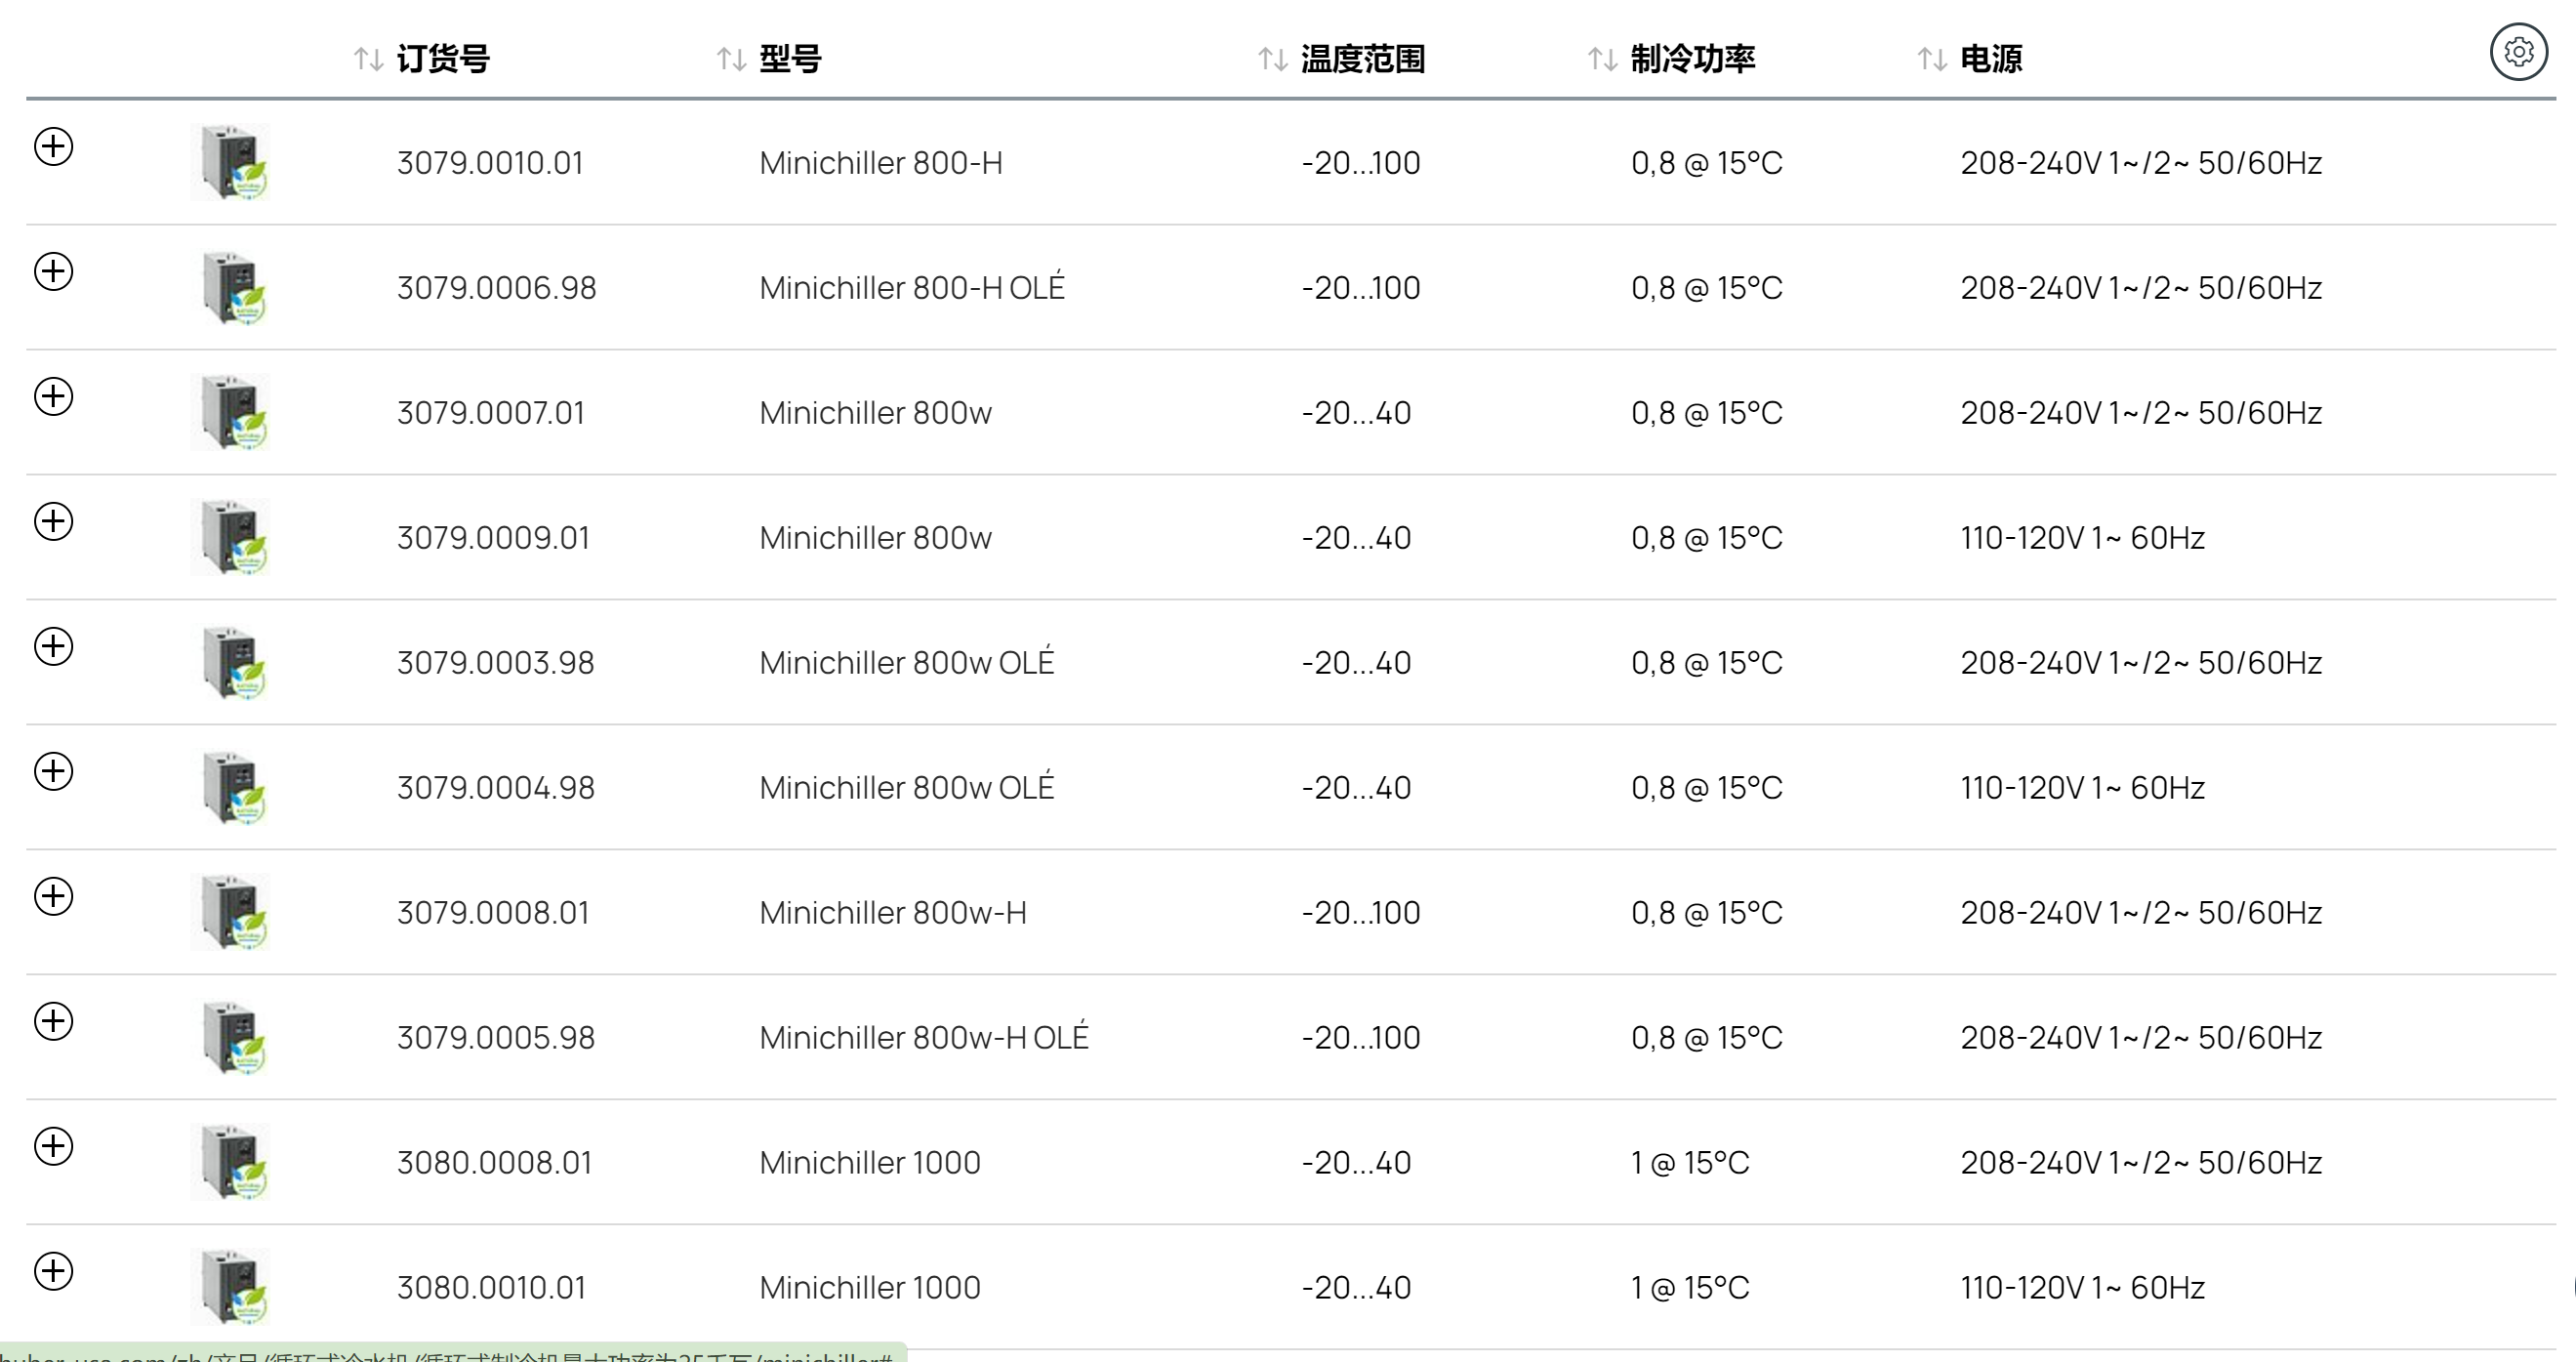The height and width of the screenshot is (1362, 2576).
Task: Open product thumbnail for 3080.0010.01
Action: pyautogui.click(x=231, y=1287)
